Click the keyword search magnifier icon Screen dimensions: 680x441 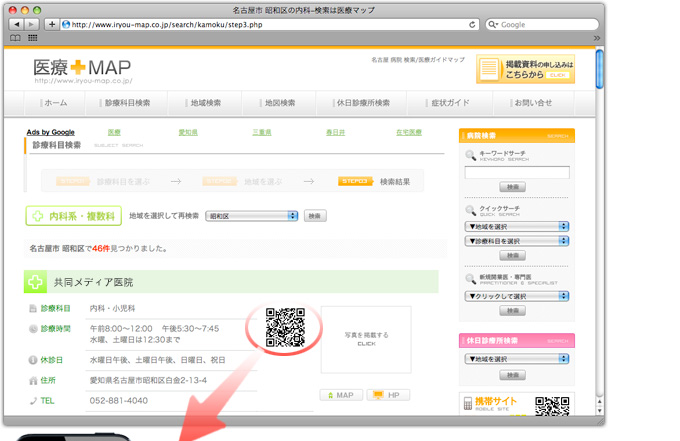click(470, 155)
